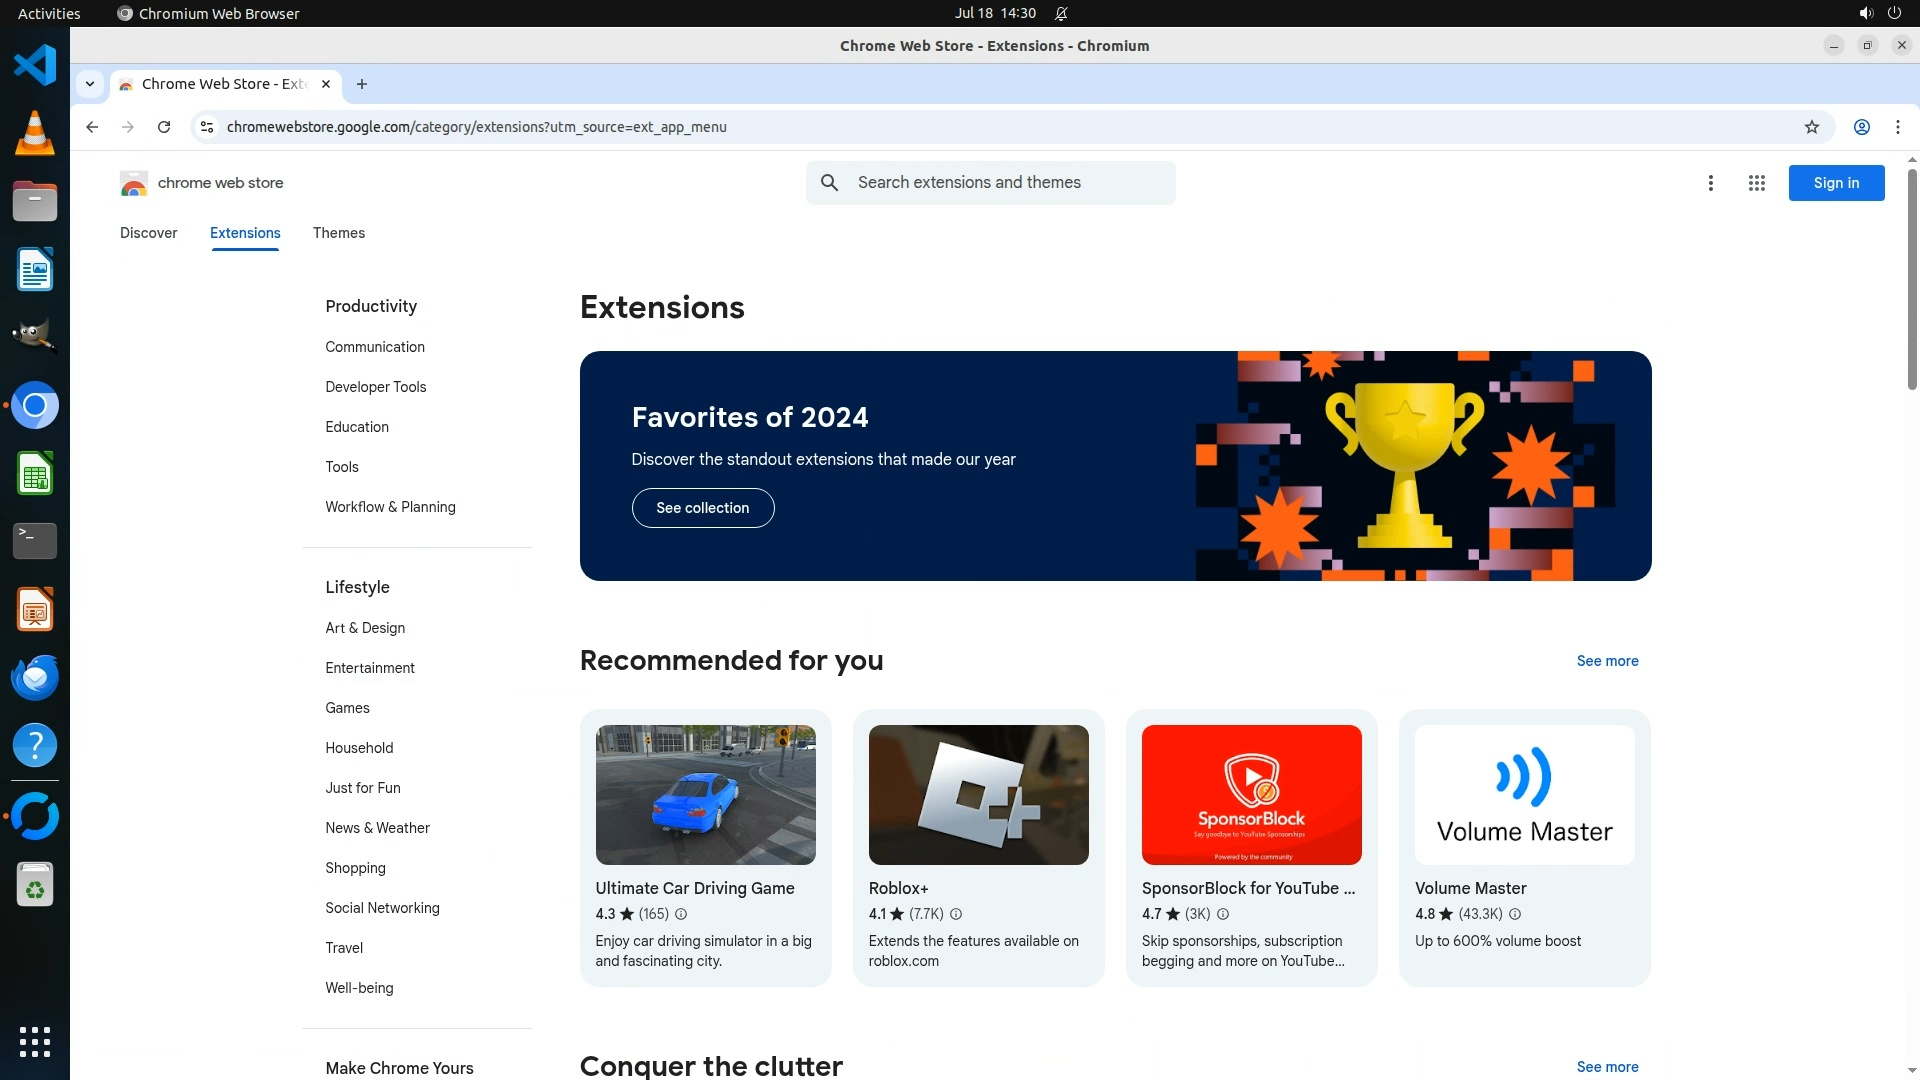Switch to the Themes tab
The height and width of the screenshot is (1080, 1920).
point(338,233)
